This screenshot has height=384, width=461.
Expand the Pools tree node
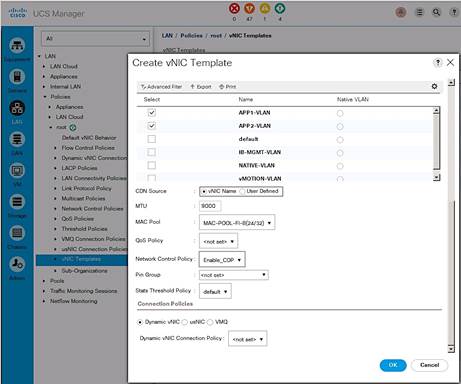point(44,281)
